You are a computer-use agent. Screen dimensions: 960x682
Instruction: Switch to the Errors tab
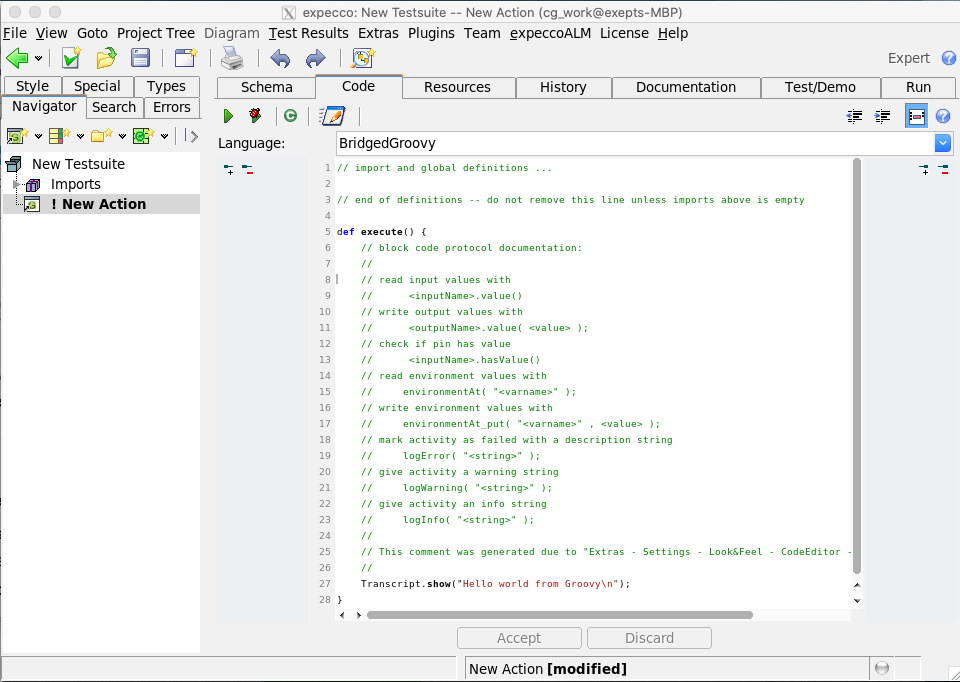pos(172,107)
